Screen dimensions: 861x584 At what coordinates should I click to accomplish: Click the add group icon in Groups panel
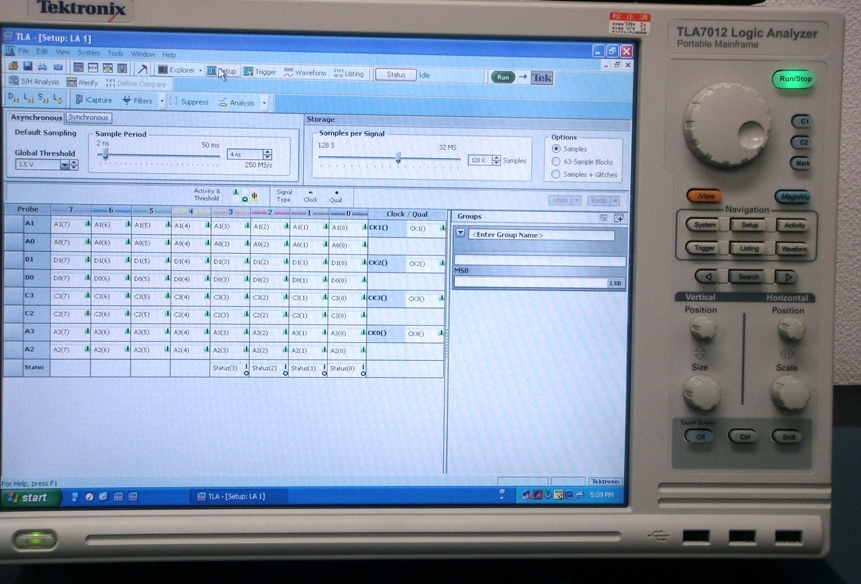click(x=618, y=218)
